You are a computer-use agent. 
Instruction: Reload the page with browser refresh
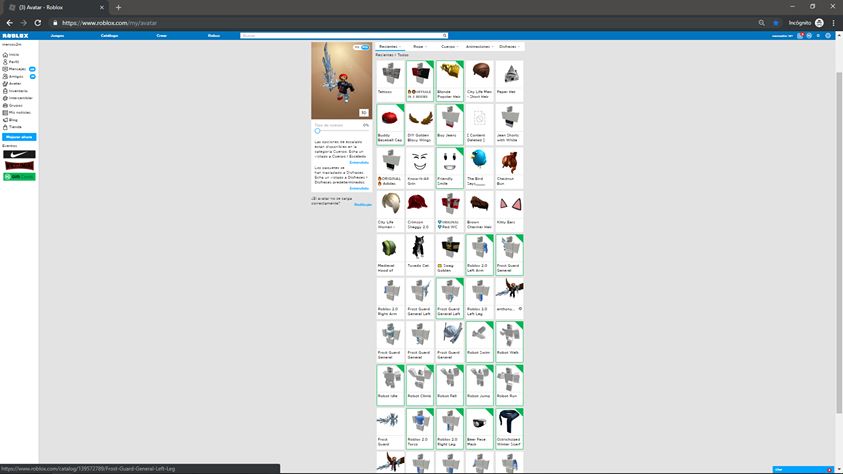38,23
